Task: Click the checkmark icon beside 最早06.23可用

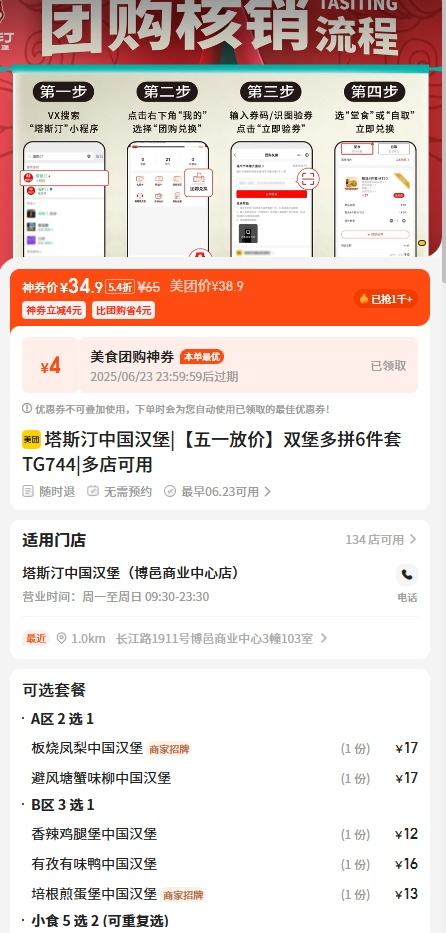Action: [170, 491]
